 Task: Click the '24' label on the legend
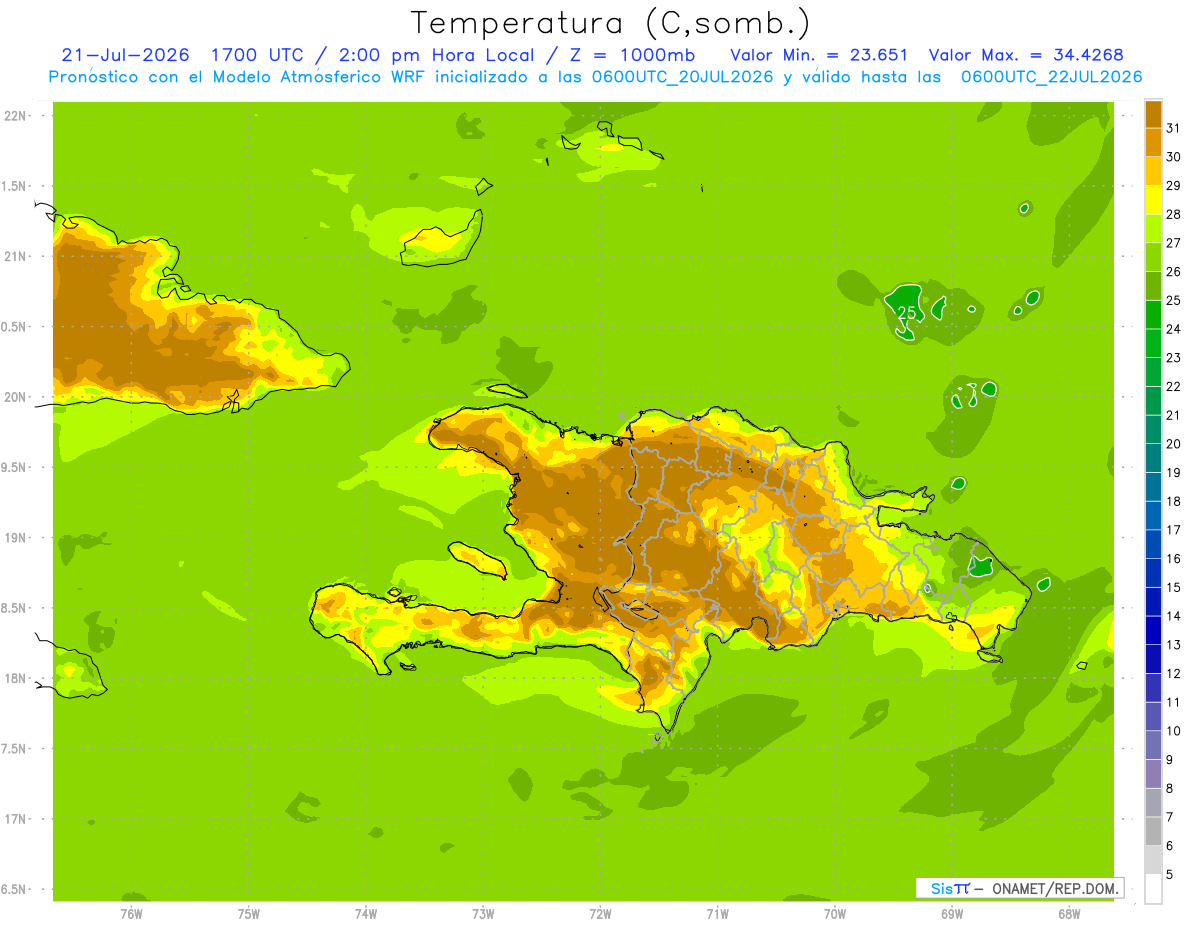click(1173, 329)
